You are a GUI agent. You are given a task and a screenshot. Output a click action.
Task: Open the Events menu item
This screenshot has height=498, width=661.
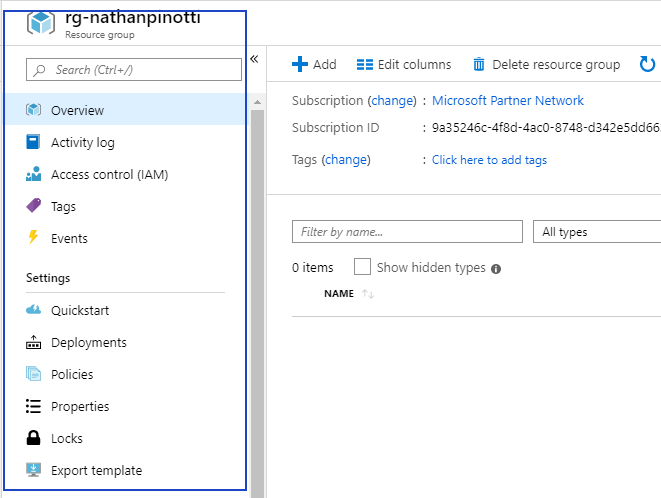click(125, 238)
